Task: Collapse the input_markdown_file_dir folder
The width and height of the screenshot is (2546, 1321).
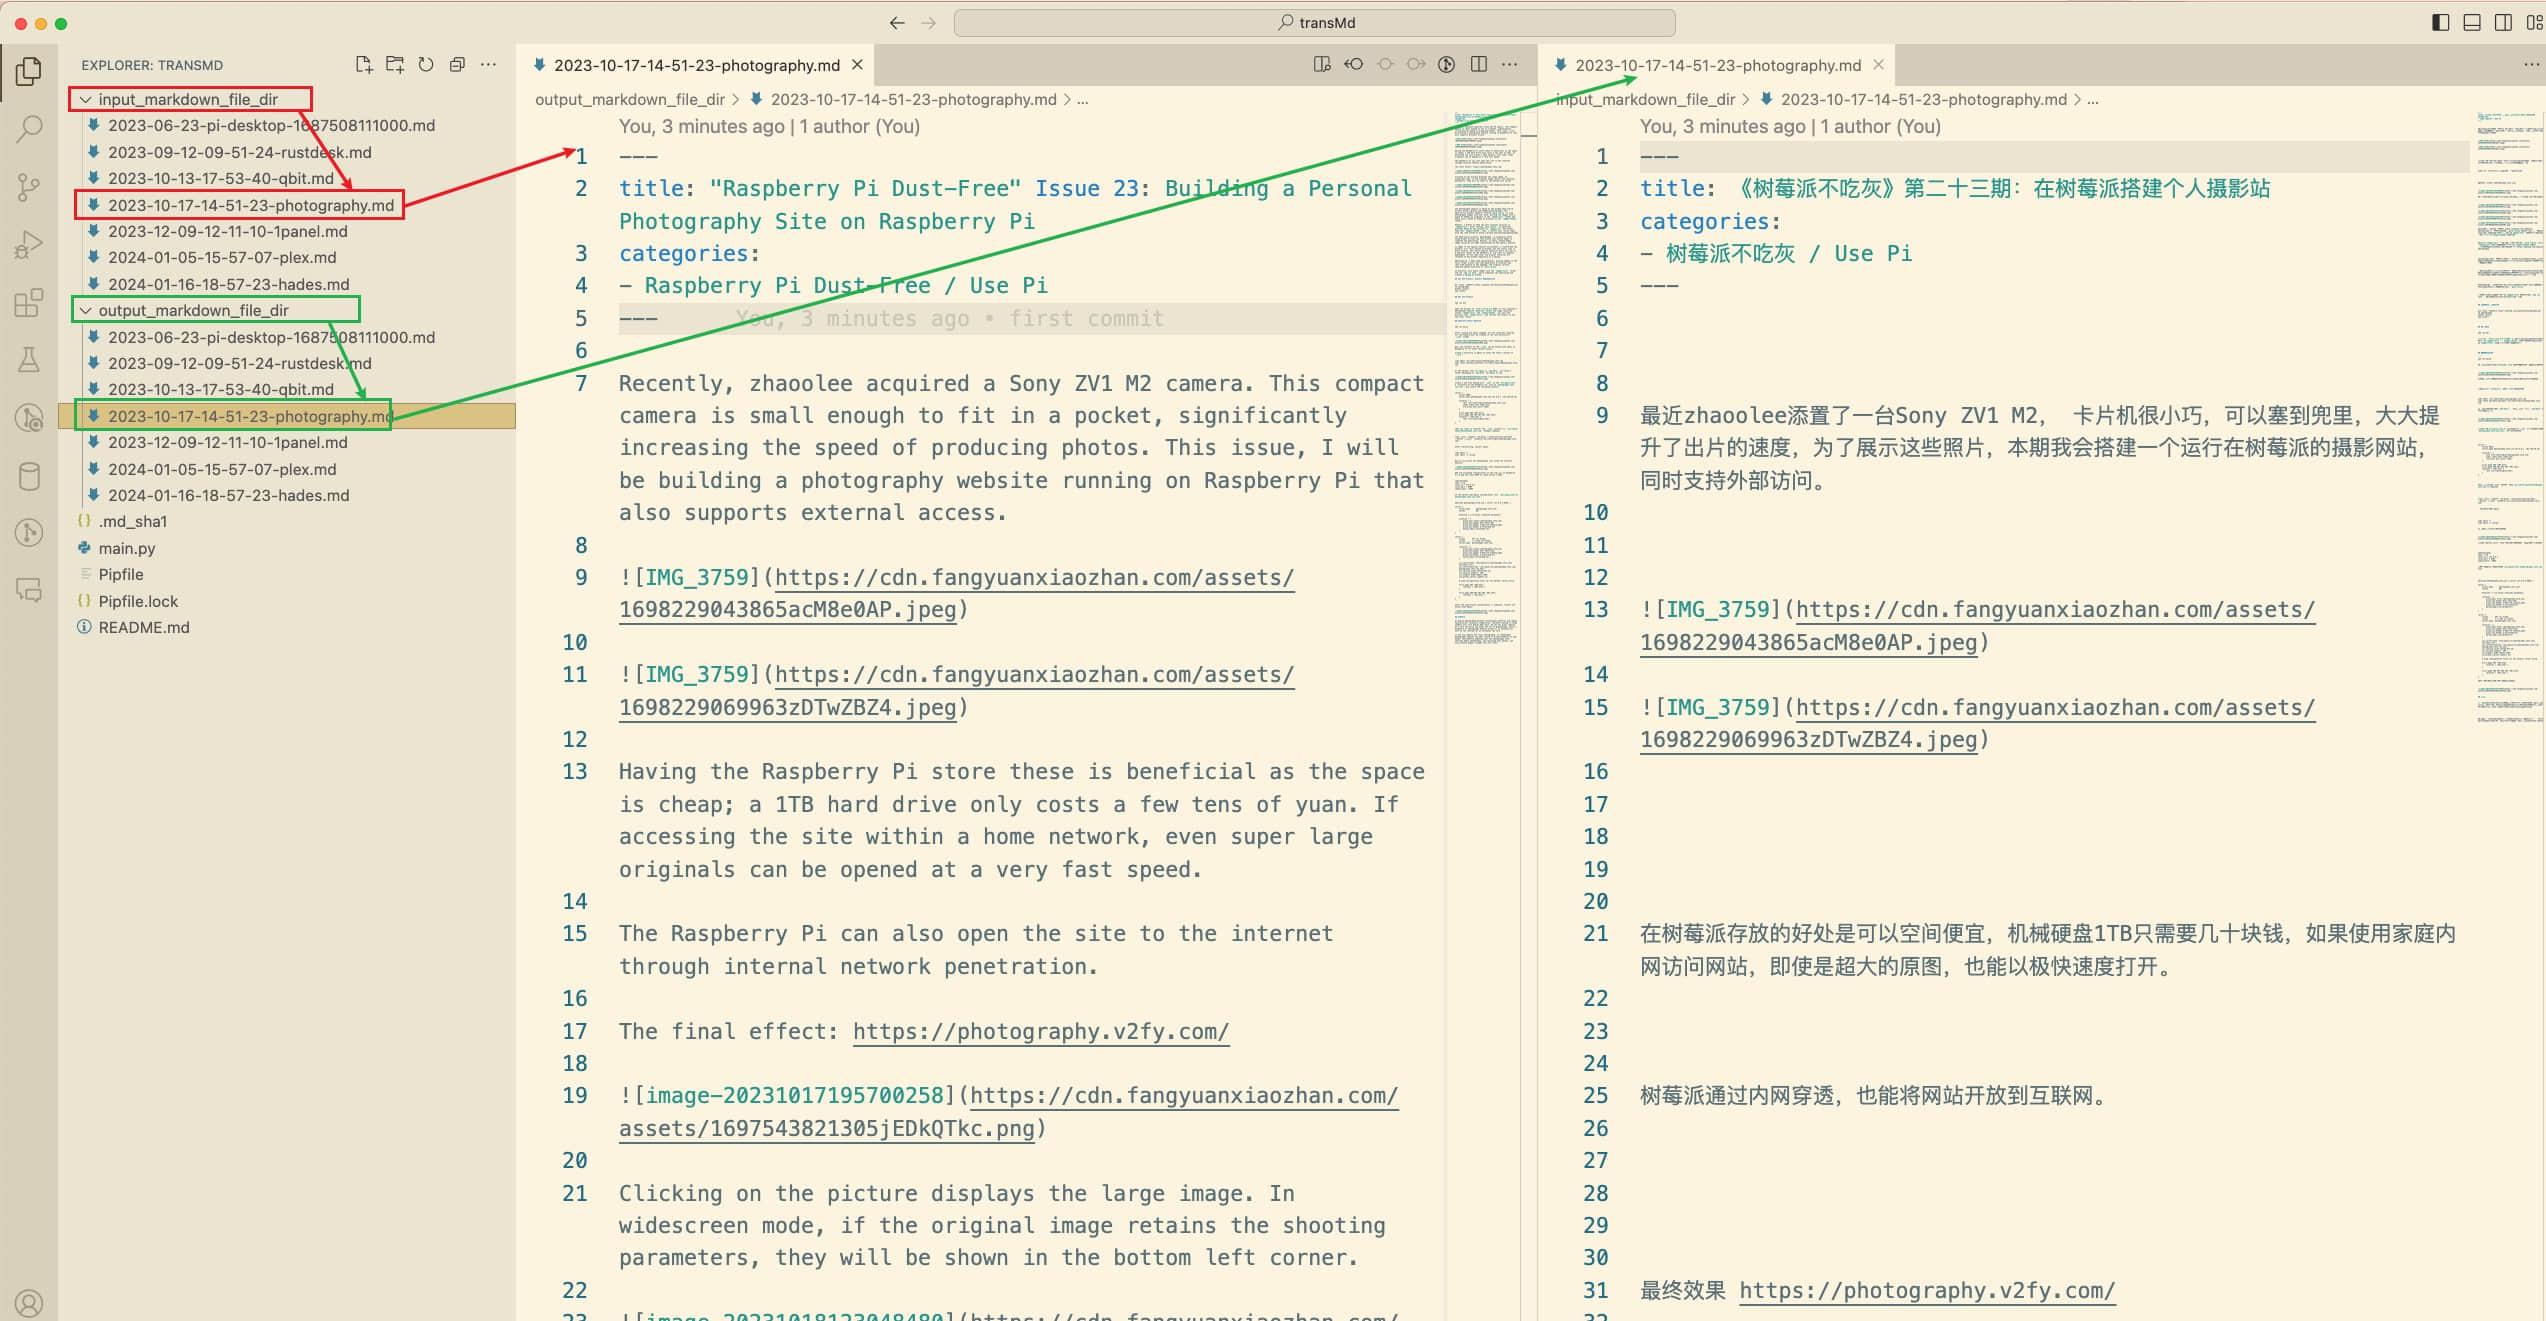Action: pos(187,99)
